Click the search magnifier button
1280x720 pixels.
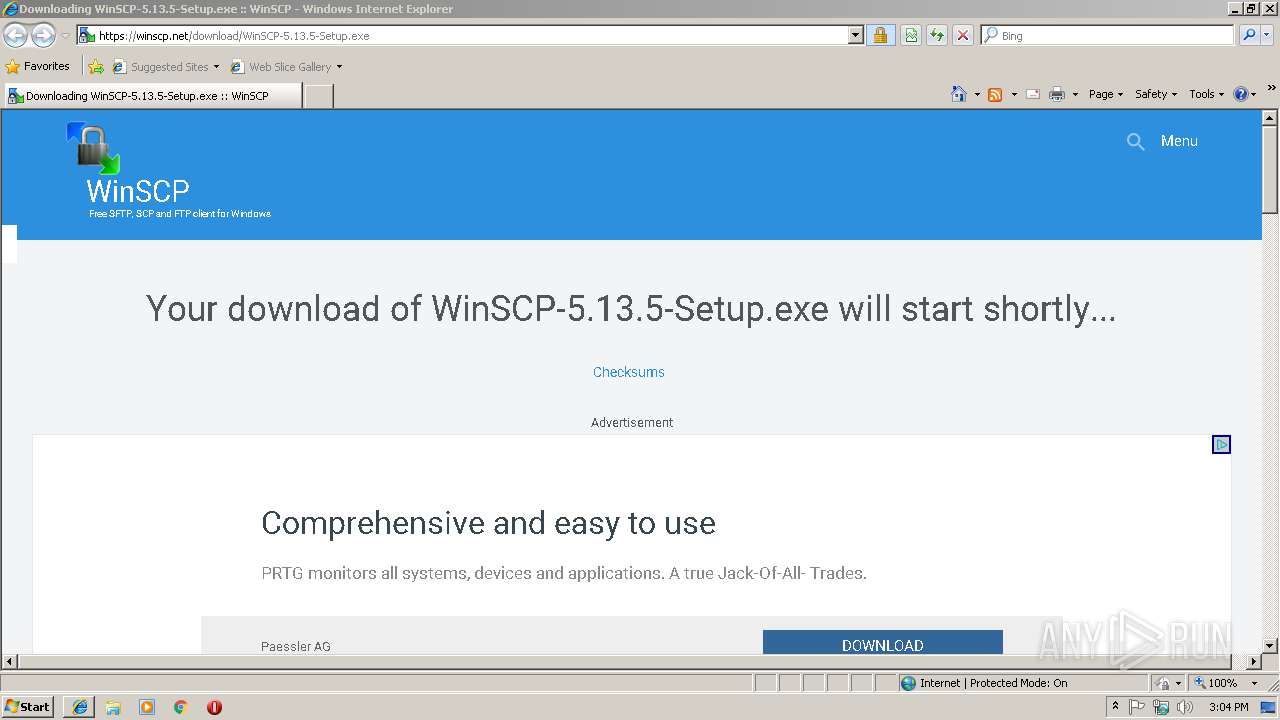click(1248, 36)
